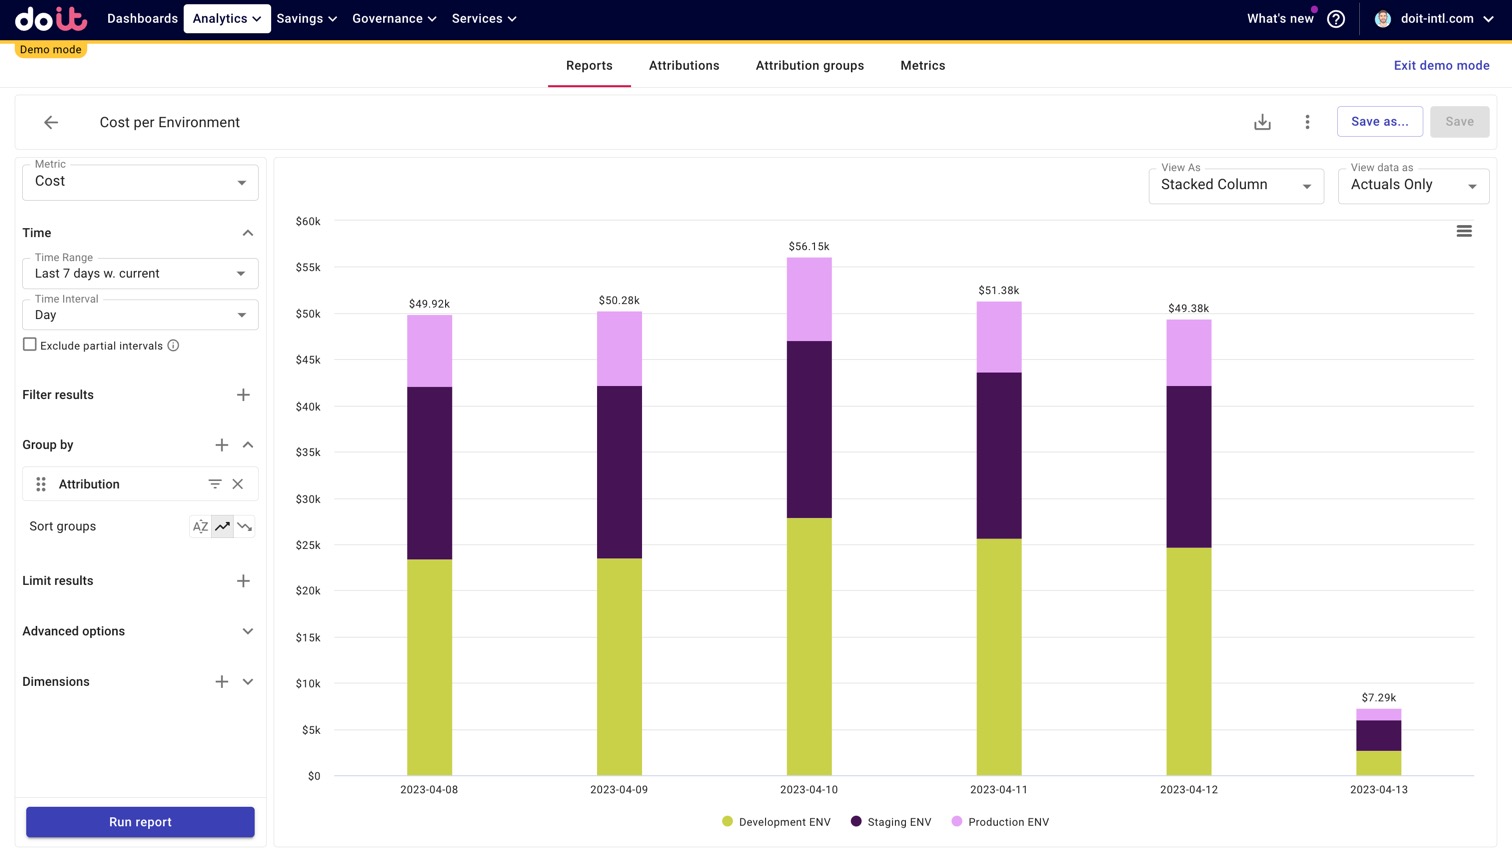Sort groups alphabetically A-Z

(x=201, y=526)
